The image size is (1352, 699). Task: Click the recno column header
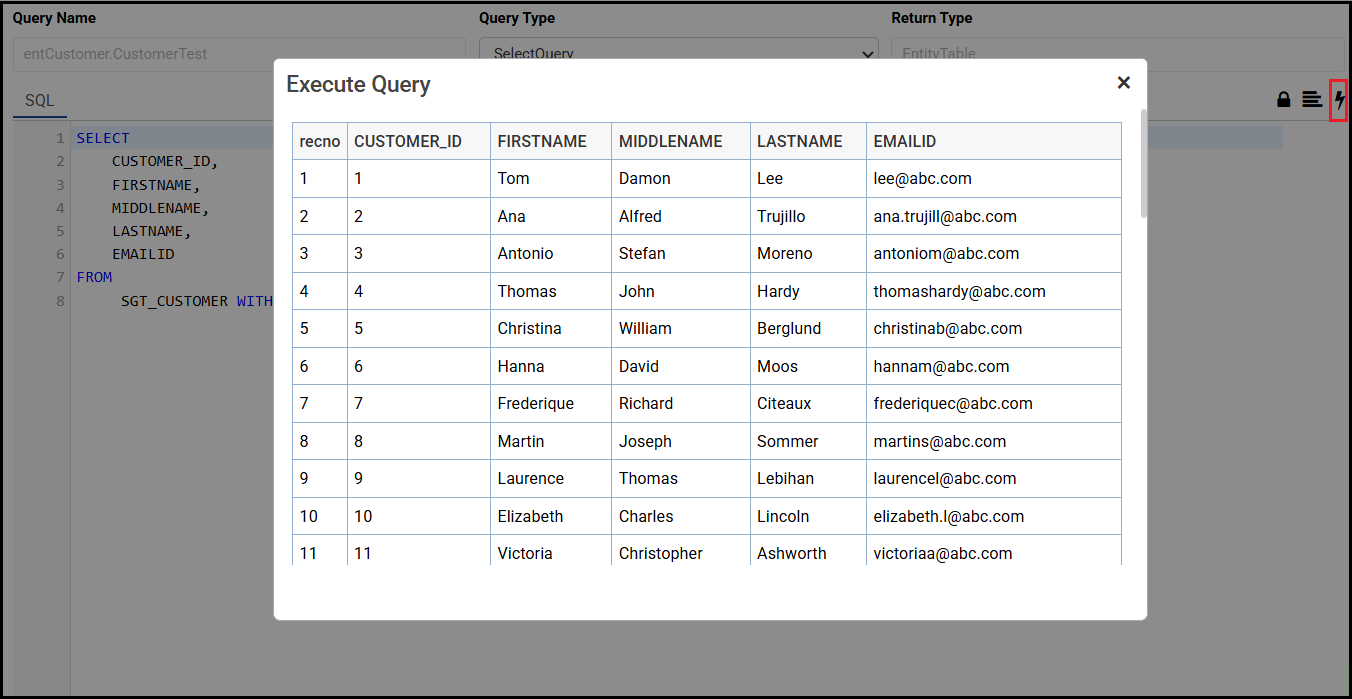[x=320, y=141]
